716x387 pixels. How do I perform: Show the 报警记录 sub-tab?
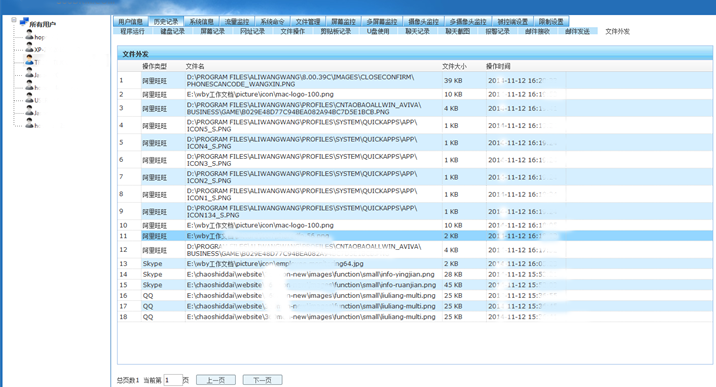pos(497,31)
